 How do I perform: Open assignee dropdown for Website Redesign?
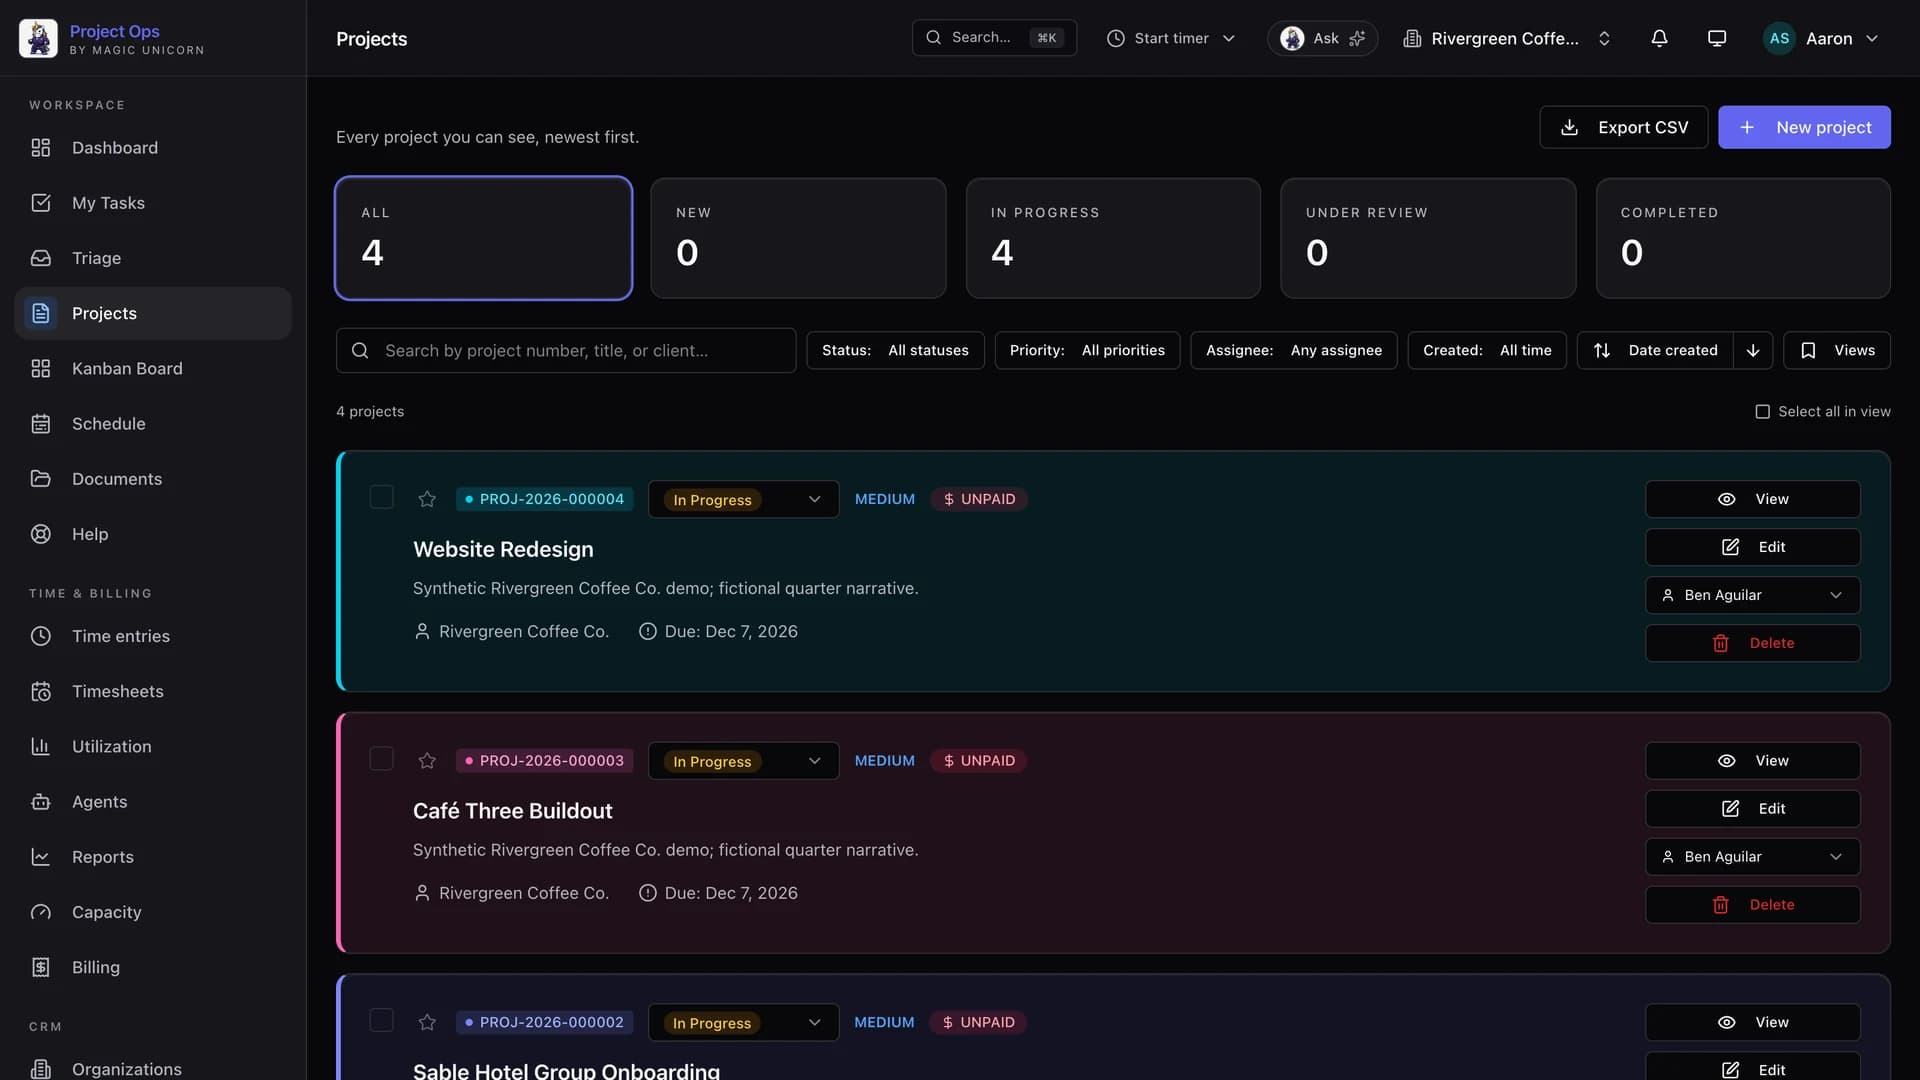point(1752,595)
